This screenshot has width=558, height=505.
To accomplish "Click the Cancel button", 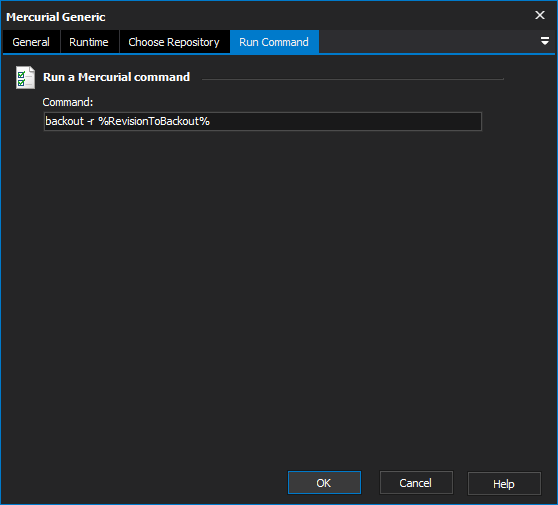I will 416,483.
